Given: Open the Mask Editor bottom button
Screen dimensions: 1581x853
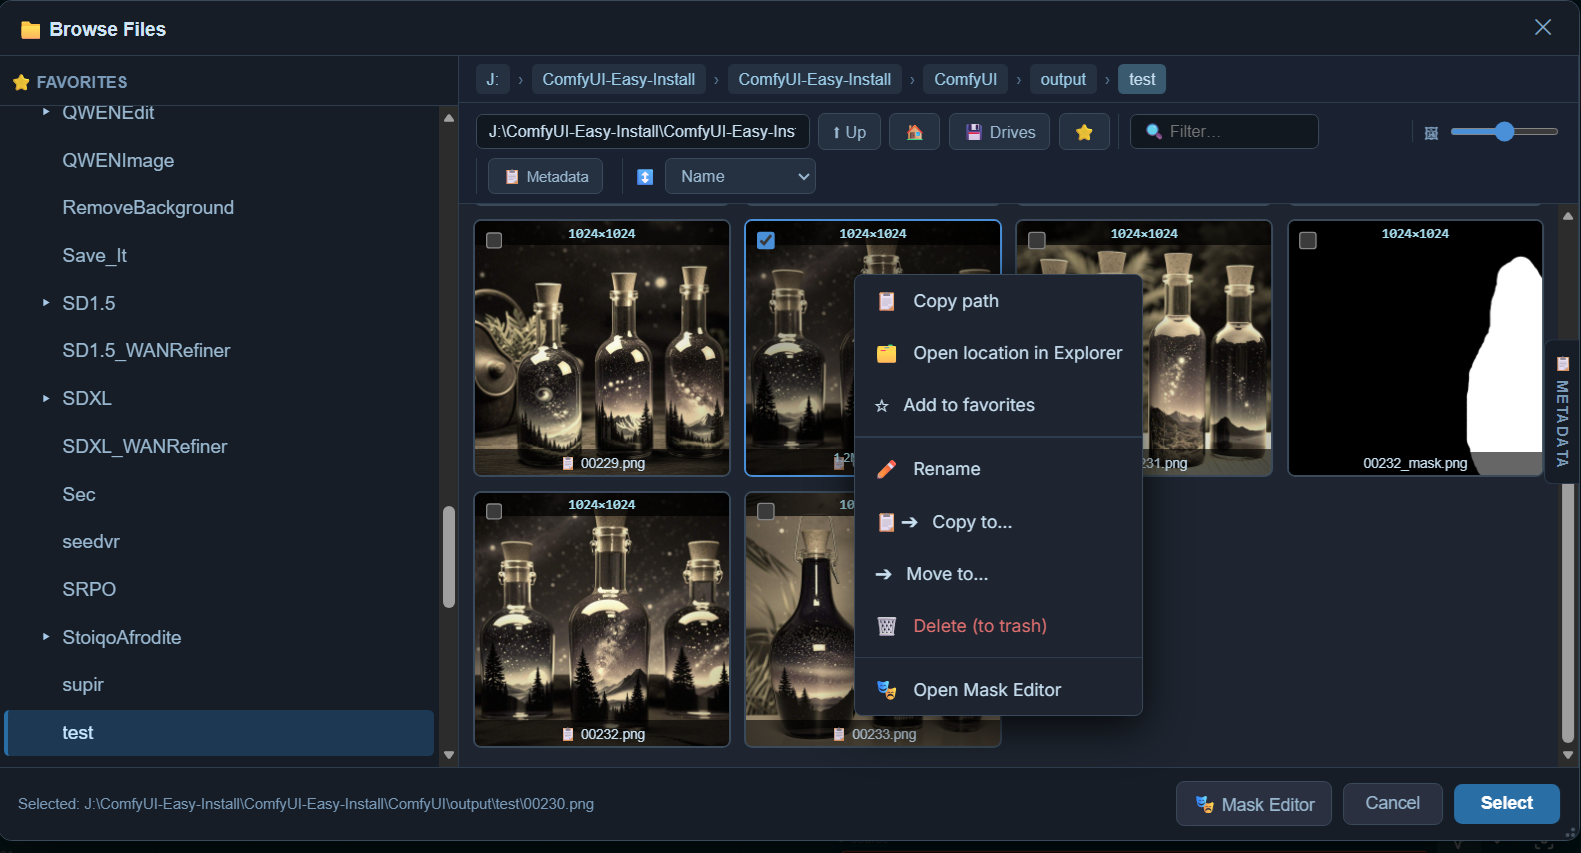Looking at the screenshot, I should click(x=1254, y=804).
